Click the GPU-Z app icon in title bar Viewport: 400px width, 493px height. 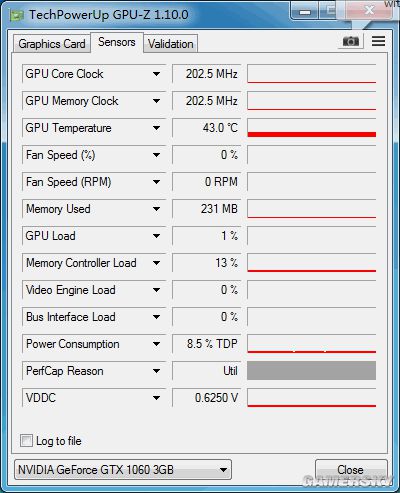[x=16, y=15]
